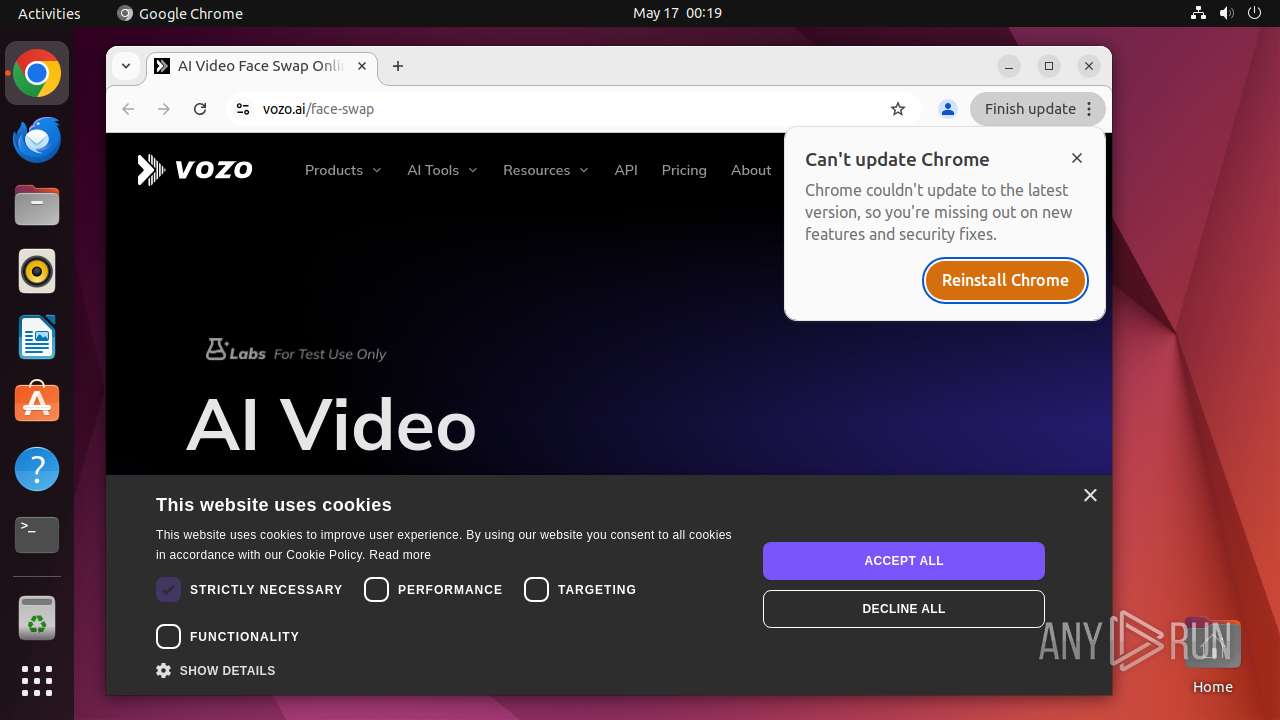Enable the Performance cookies checkbox
The width and height of the screenshot is (1280, 720).
coord(376,590)
